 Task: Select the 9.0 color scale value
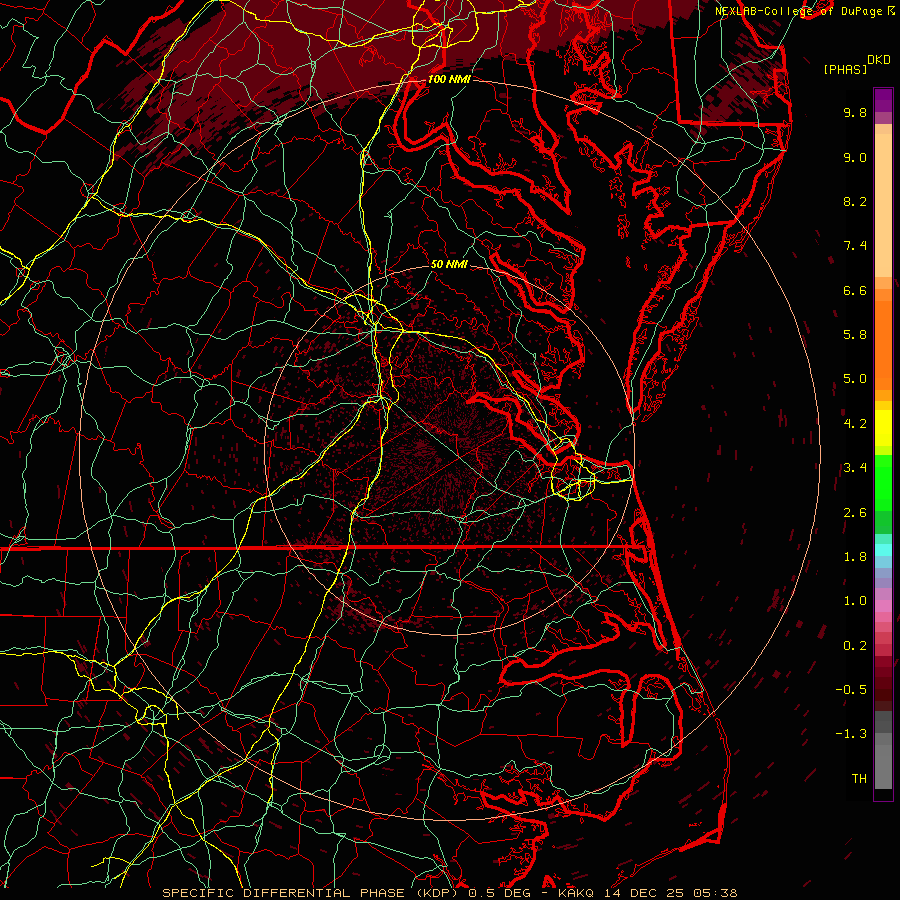tap(855, 157)
